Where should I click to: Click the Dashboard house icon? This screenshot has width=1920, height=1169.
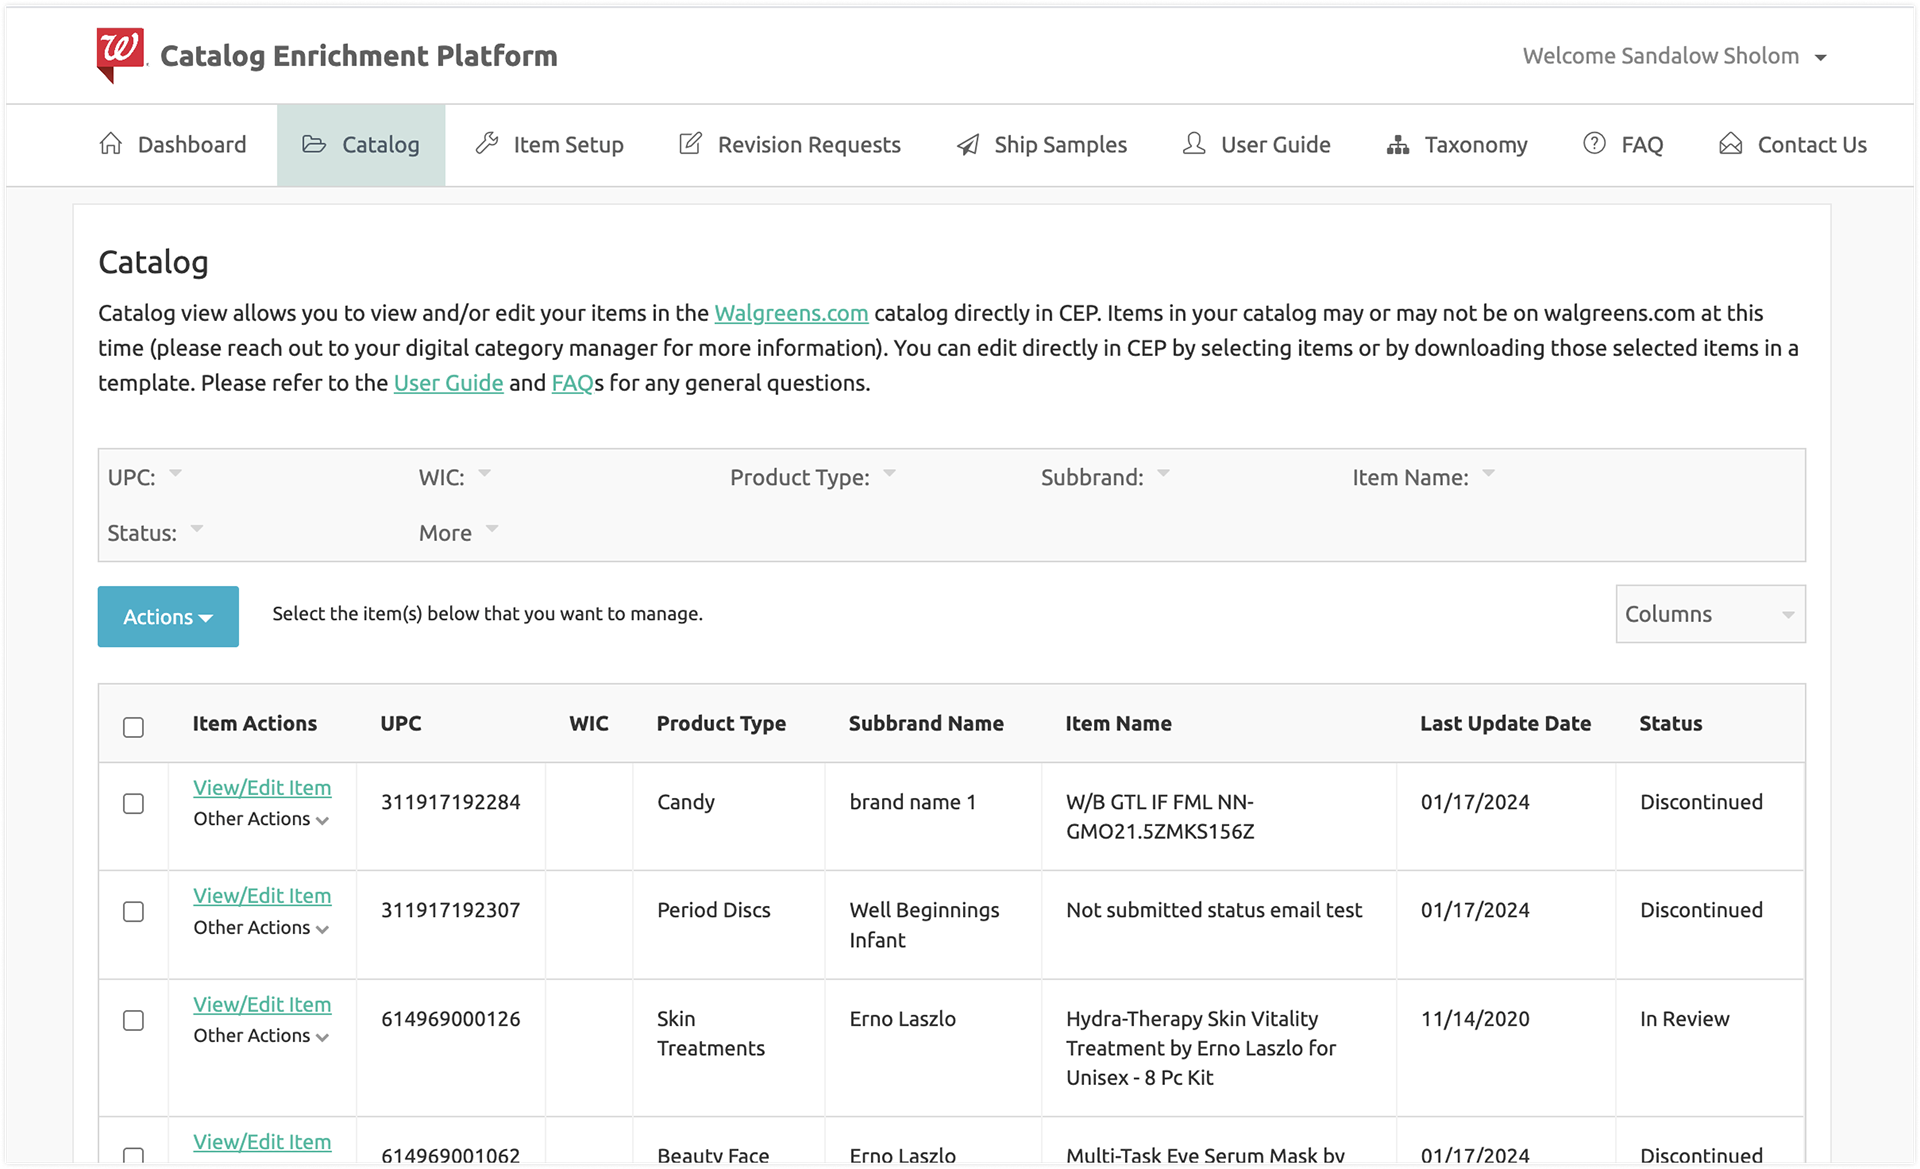[x=111, y=144]
